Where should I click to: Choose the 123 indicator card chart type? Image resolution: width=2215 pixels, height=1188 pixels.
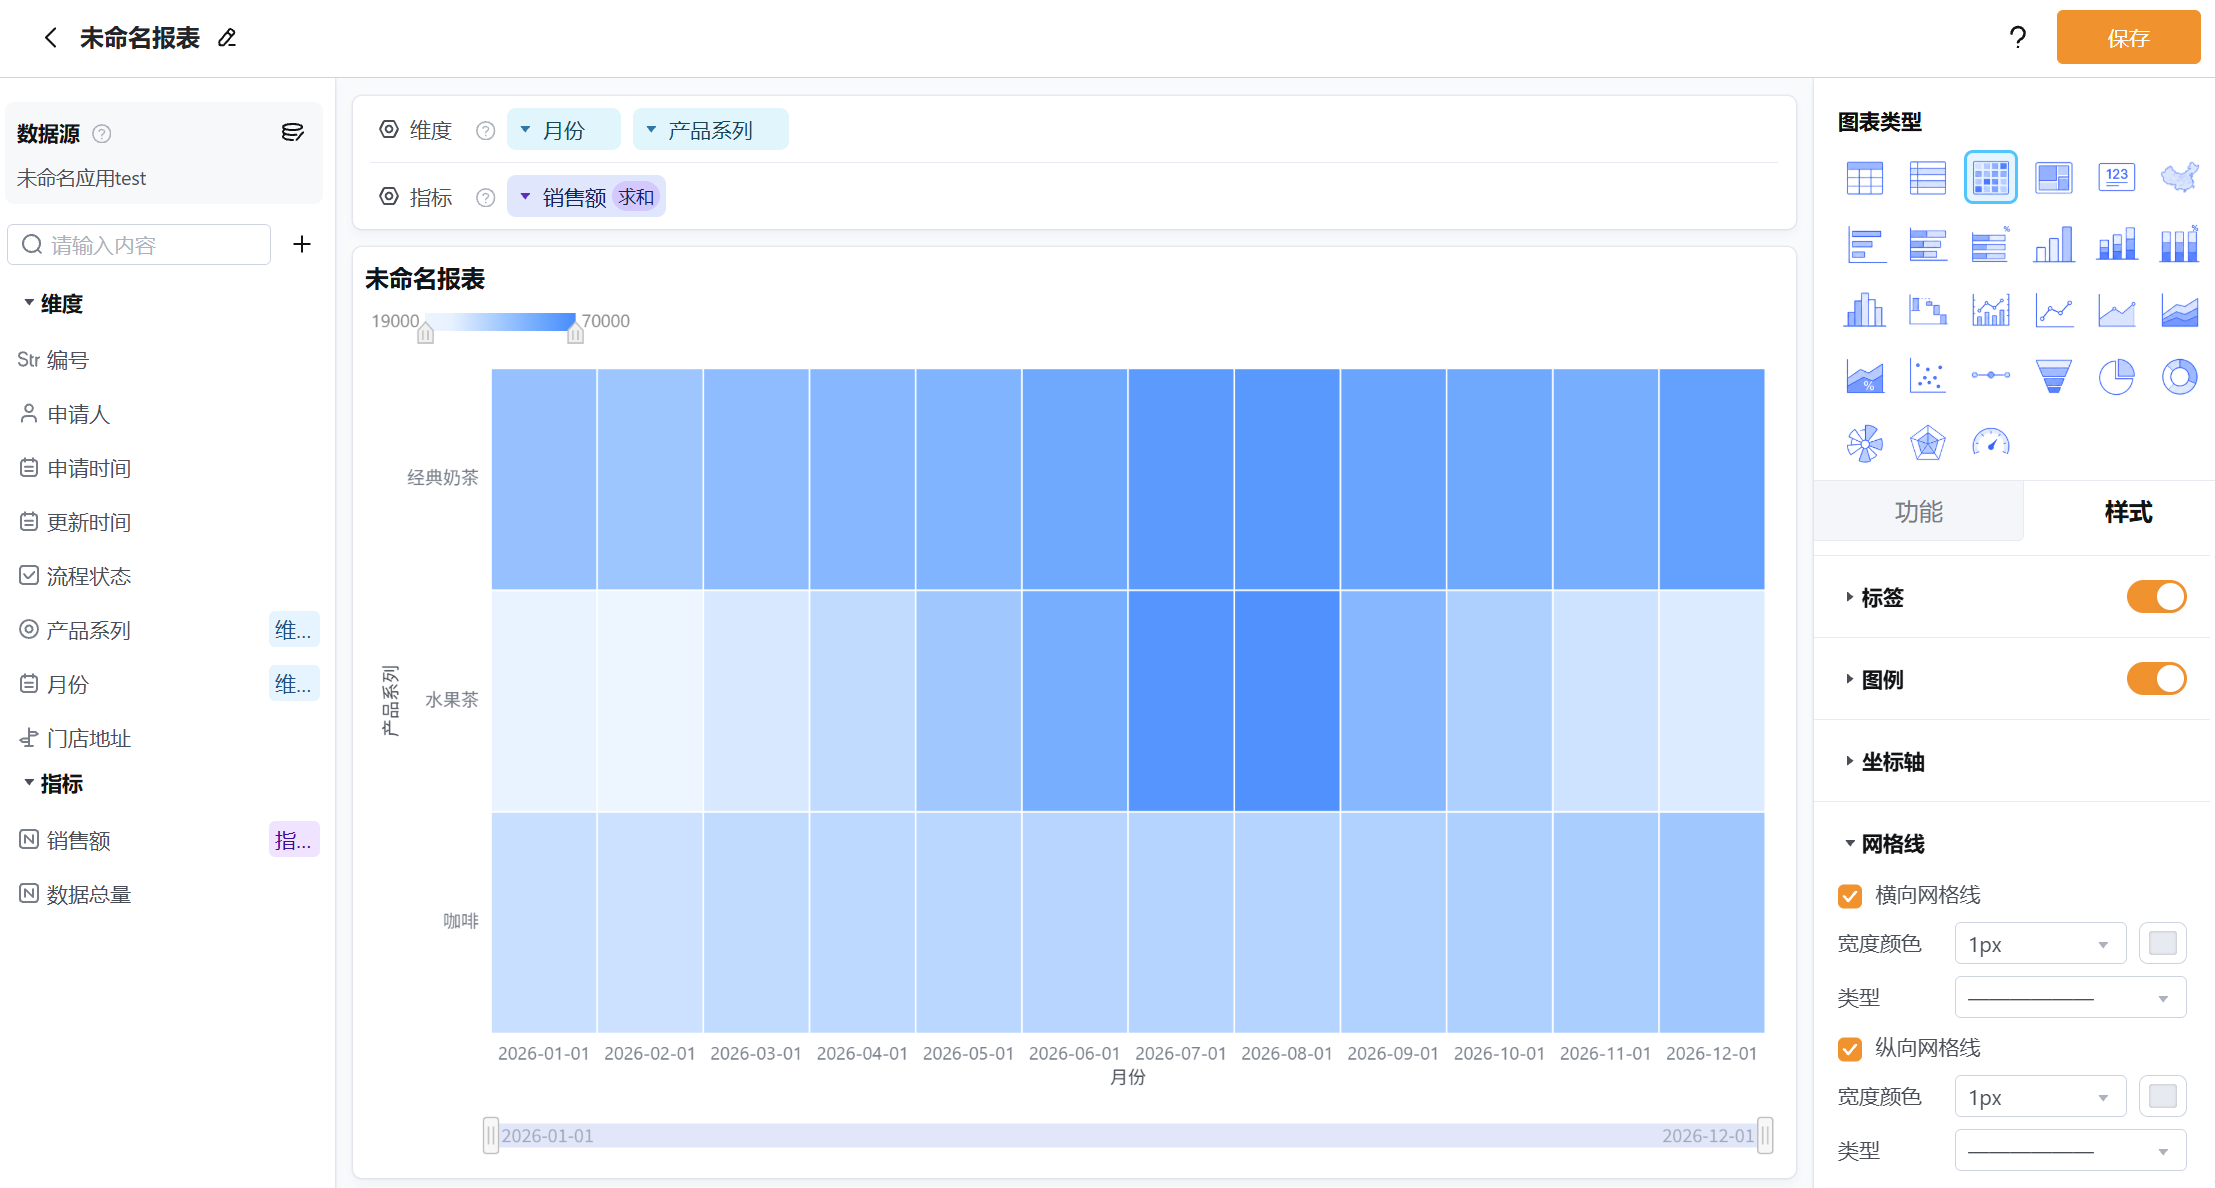pyautogui.click(x=2116, y=178)
